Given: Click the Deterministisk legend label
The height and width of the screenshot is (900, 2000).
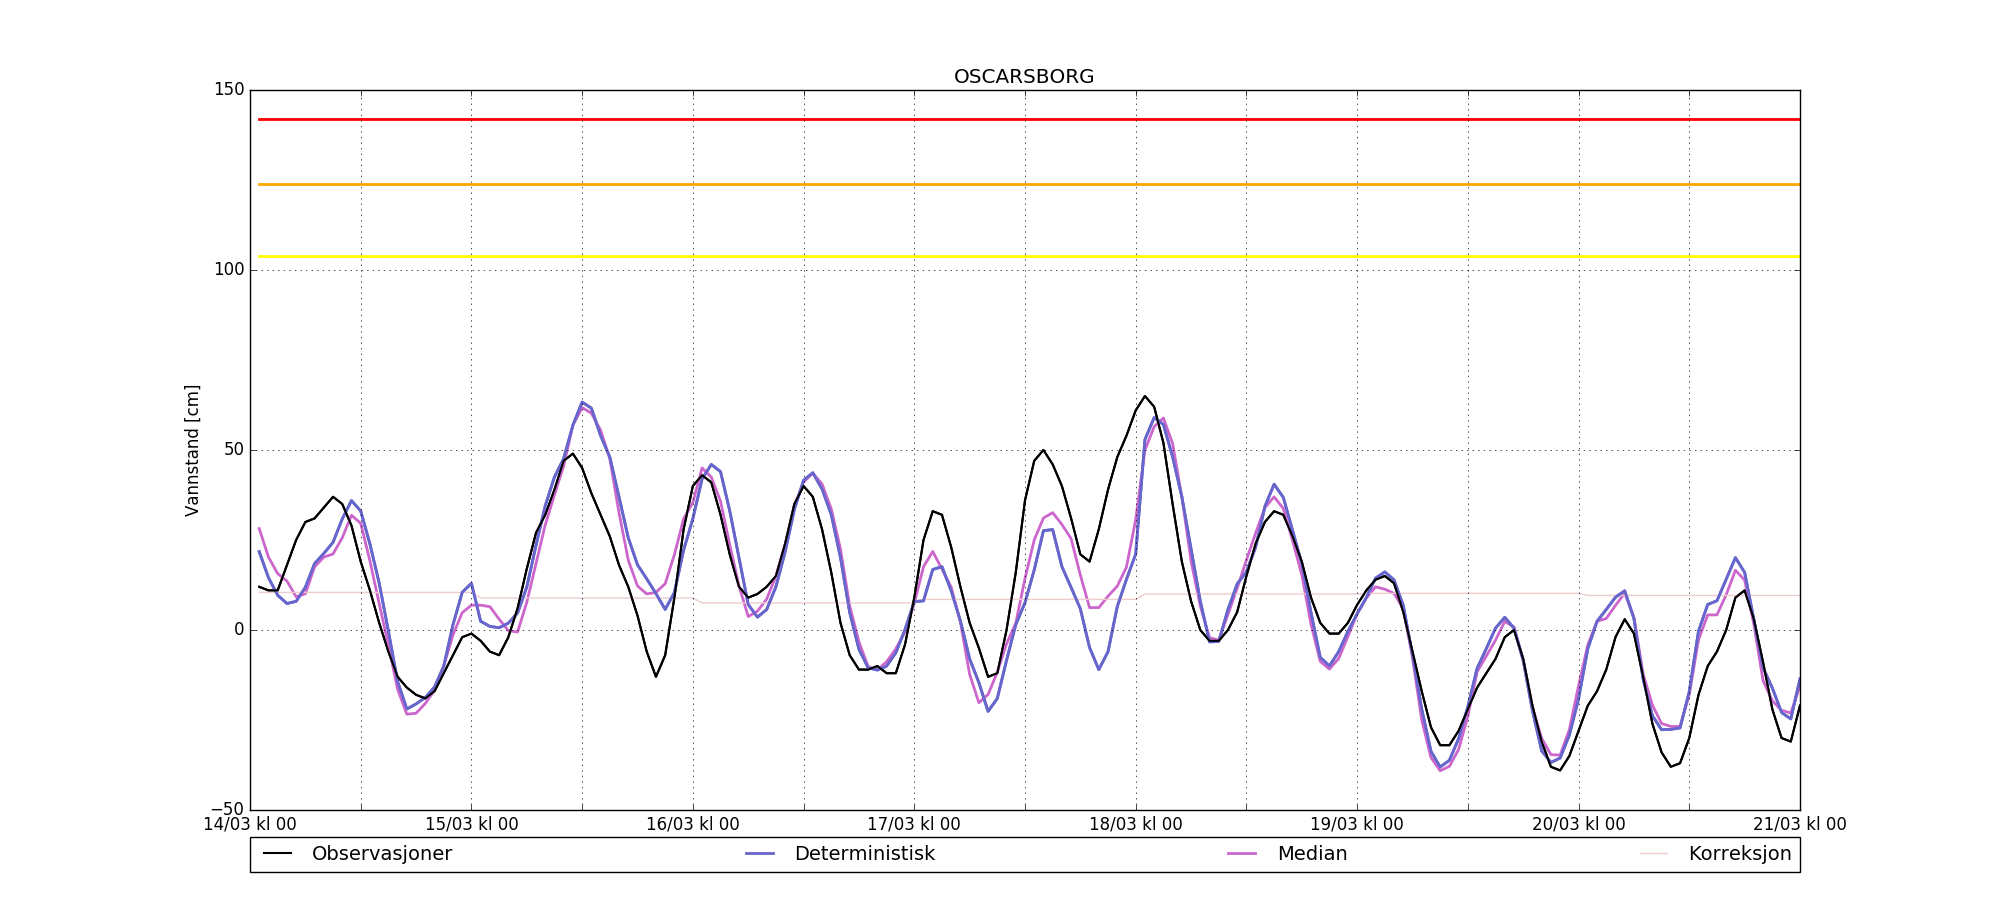Looking at the screenshot, I should [864, 854].
